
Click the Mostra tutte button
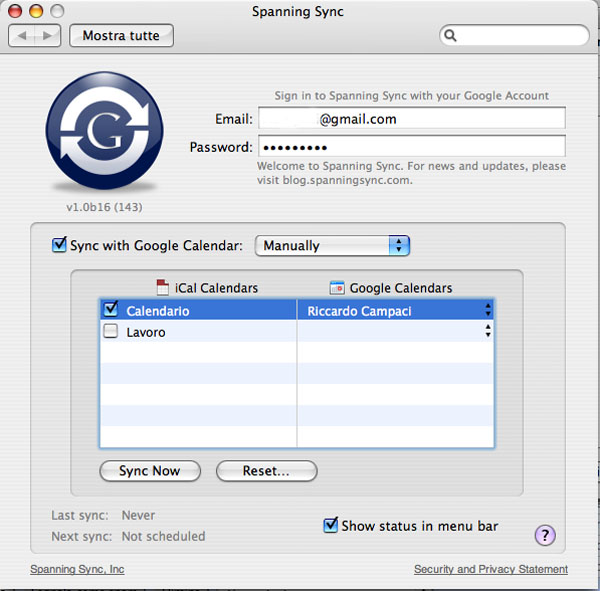pos(121,36)
